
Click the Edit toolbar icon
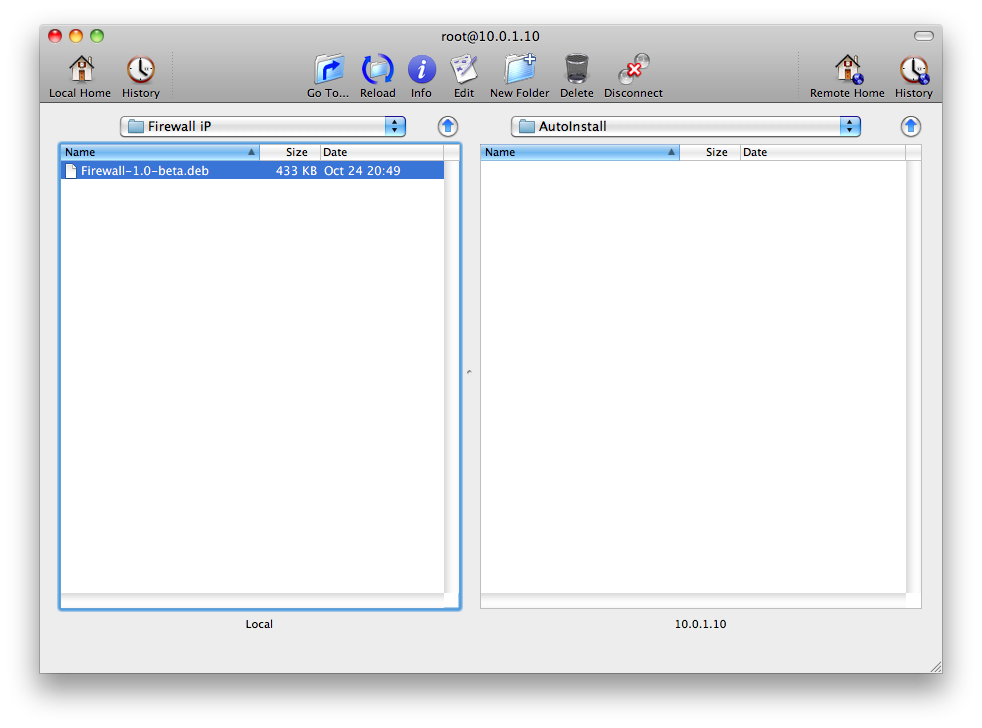(x=463, y=70)
